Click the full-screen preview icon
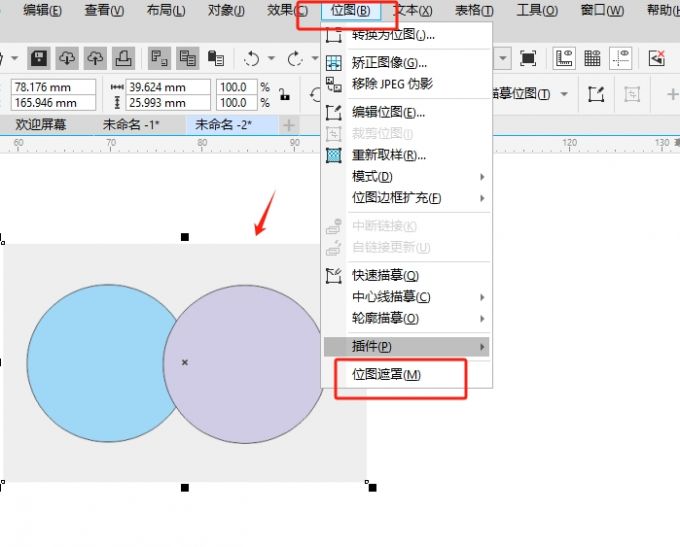 point(528,59)
